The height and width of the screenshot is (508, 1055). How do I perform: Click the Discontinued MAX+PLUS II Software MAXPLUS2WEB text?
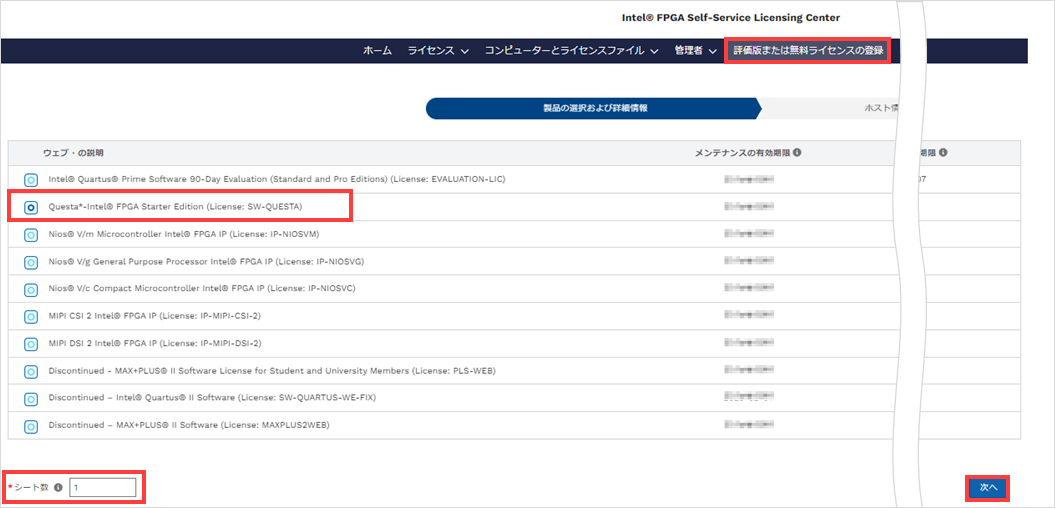pos(189,425)
